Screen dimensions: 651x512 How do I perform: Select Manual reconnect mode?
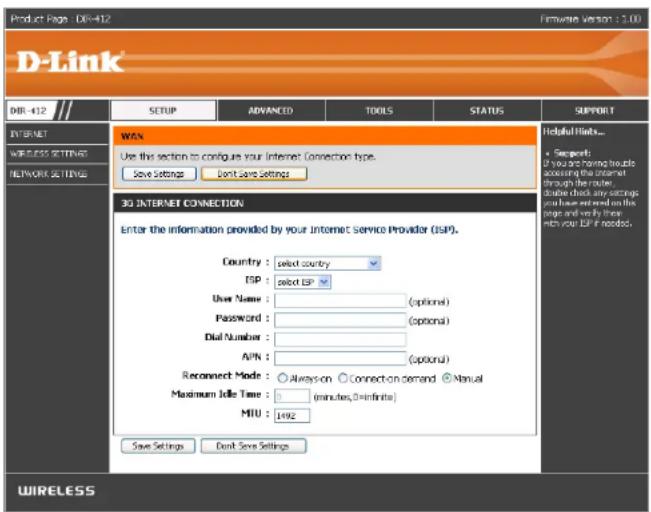coord(447,378)
